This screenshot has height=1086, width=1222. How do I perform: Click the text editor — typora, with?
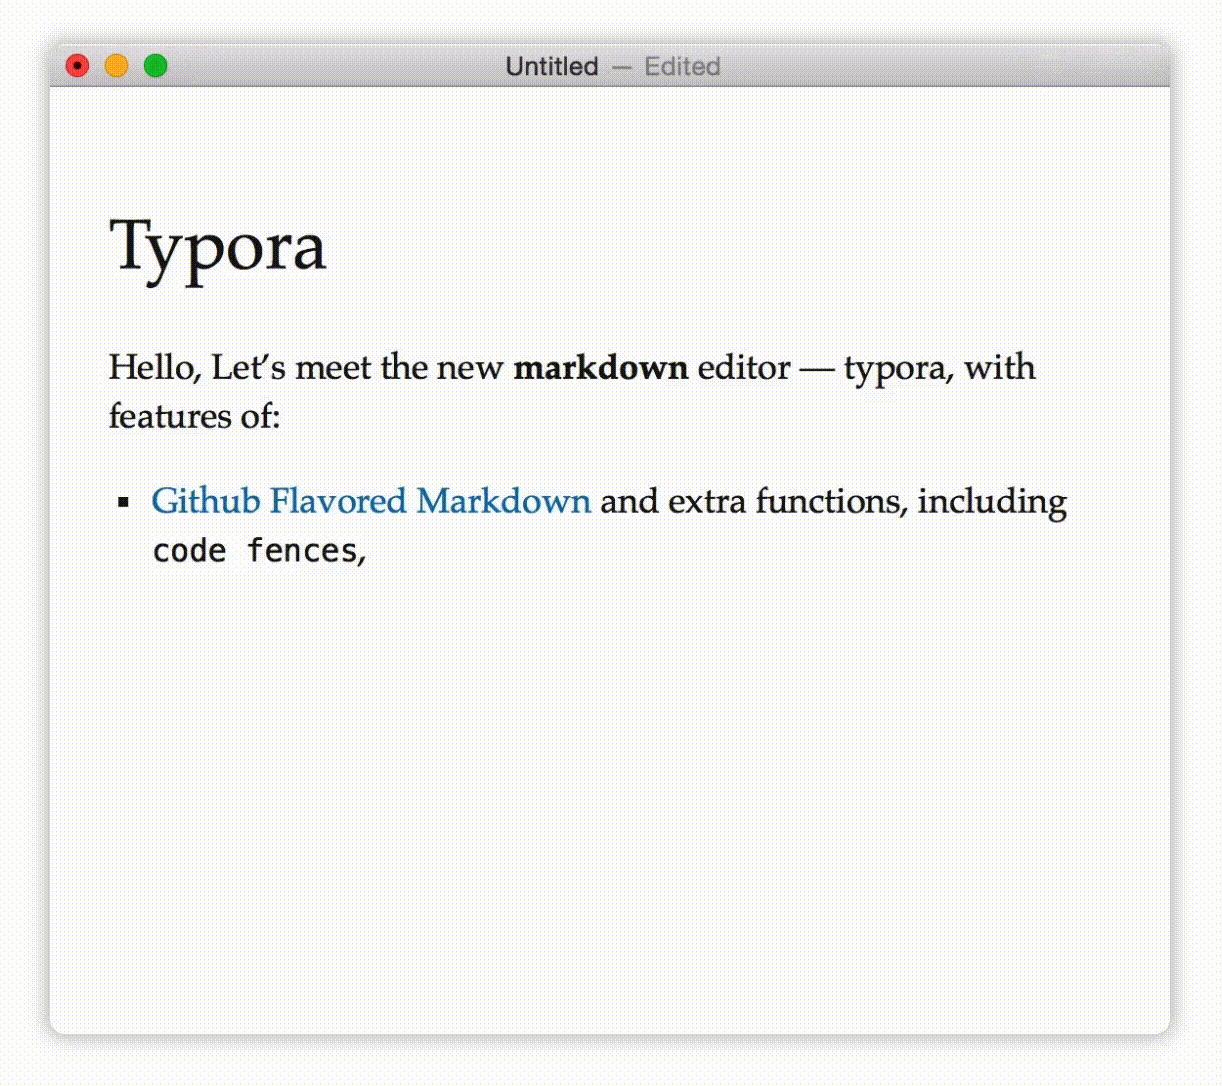[866, 367]
